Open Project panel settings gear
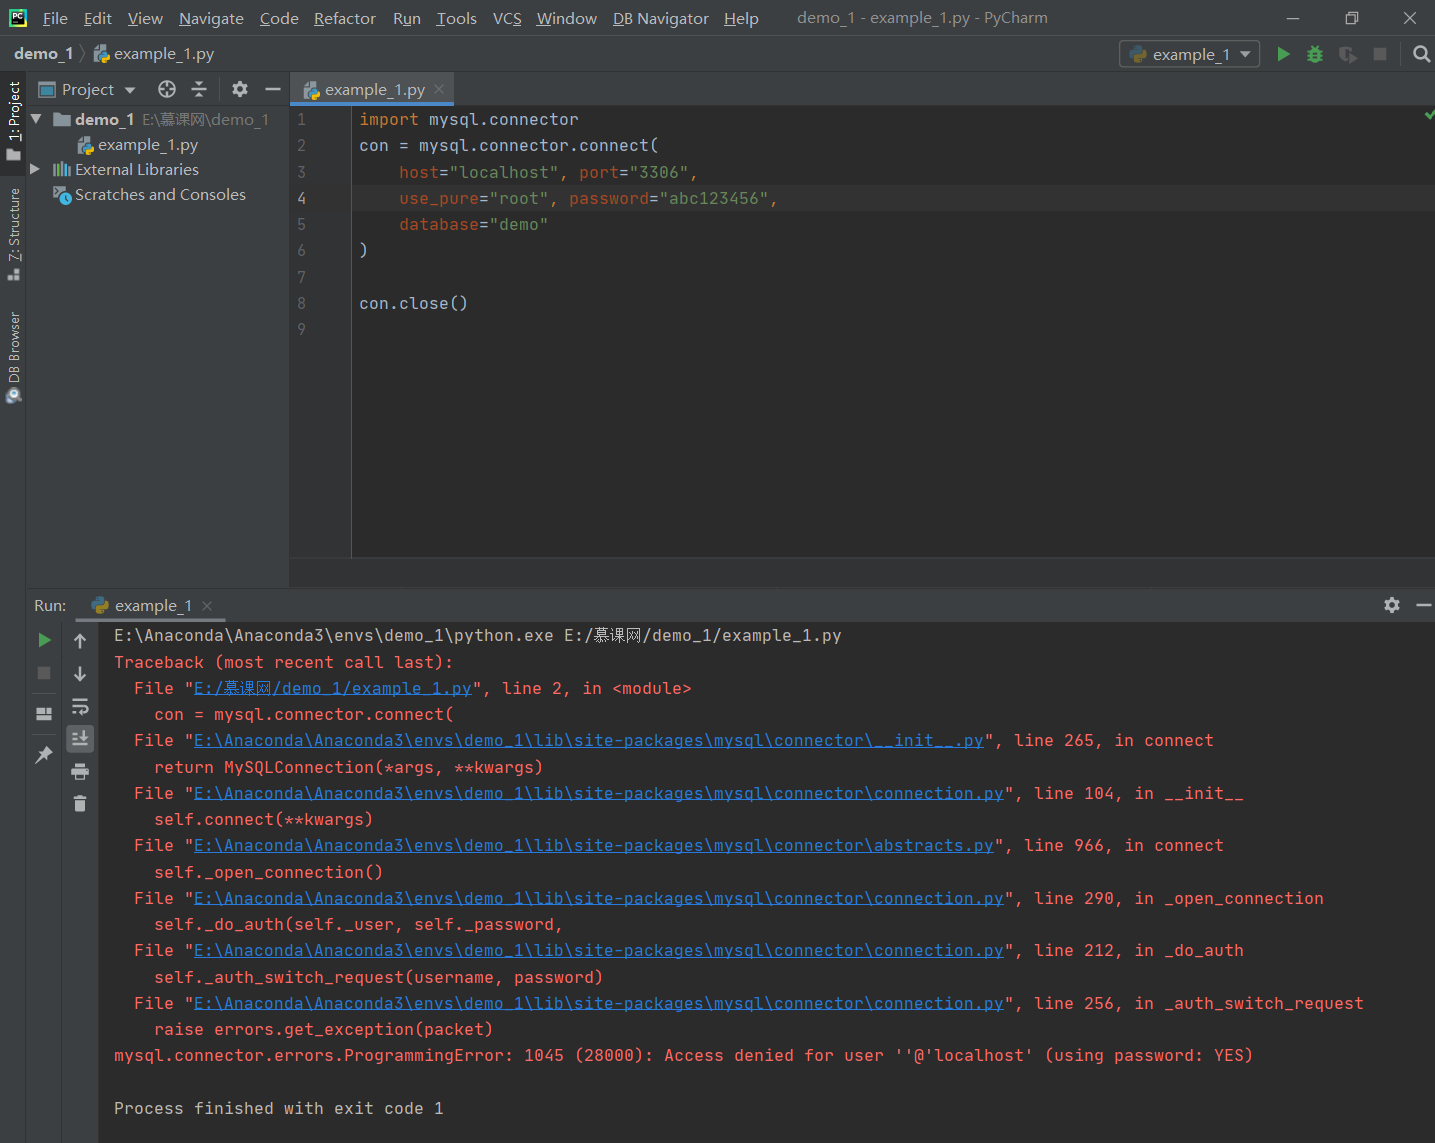The width and height of the screenshot is (1435, 1143). pyautogui.click(x=240, y=89)
